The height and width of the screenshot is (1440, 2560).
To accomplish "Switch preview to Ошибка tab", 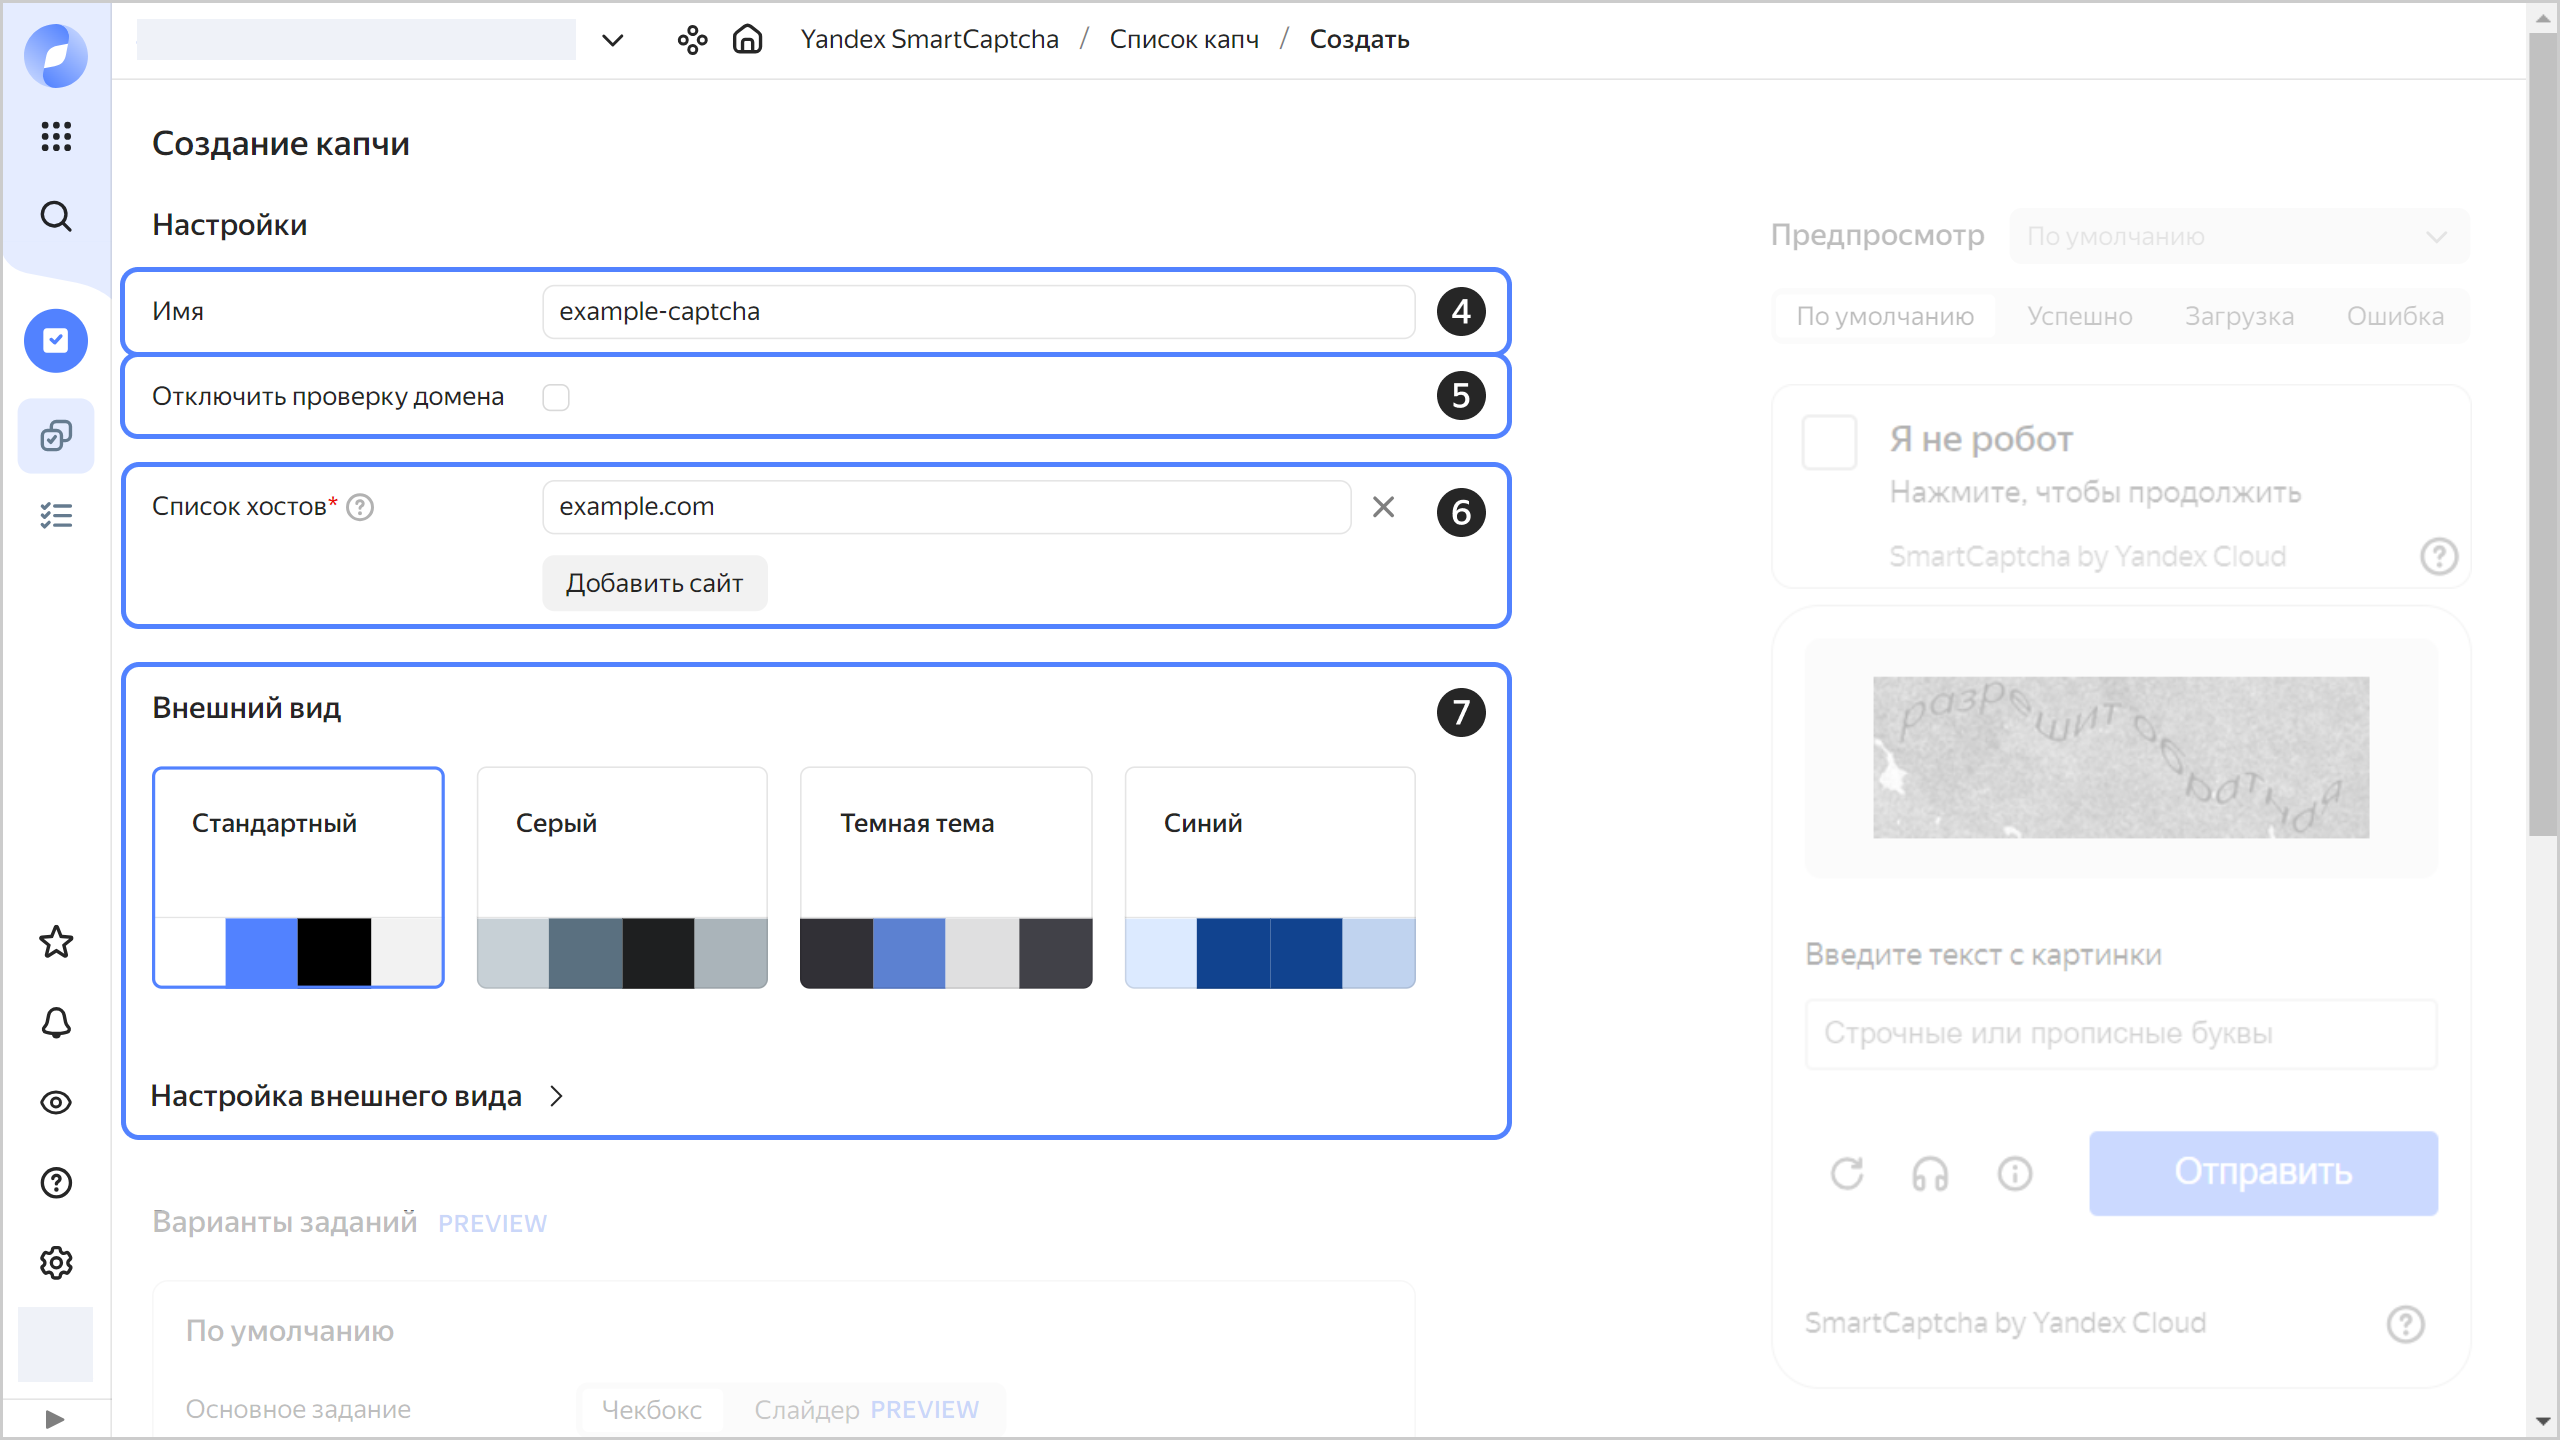I will (2394, 317).
